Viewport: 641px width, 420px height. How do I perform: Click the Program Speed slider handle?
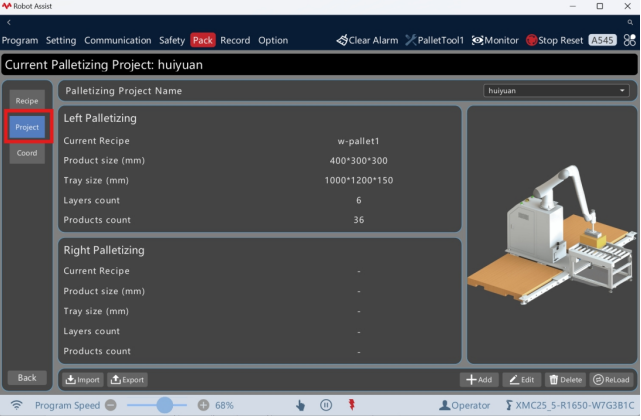165,405
